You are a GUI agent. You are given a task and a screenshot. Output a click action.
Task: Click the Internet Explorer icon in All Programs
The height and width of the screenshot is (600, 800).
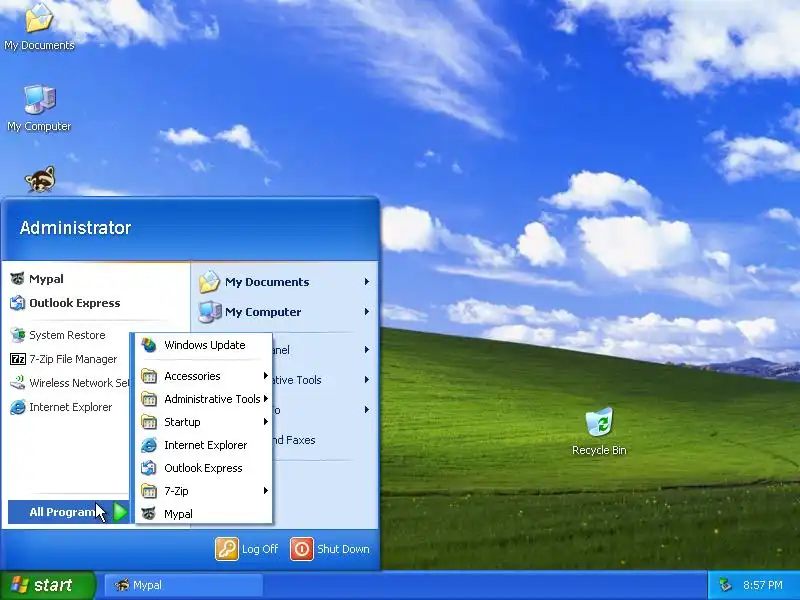coord(148,445)
